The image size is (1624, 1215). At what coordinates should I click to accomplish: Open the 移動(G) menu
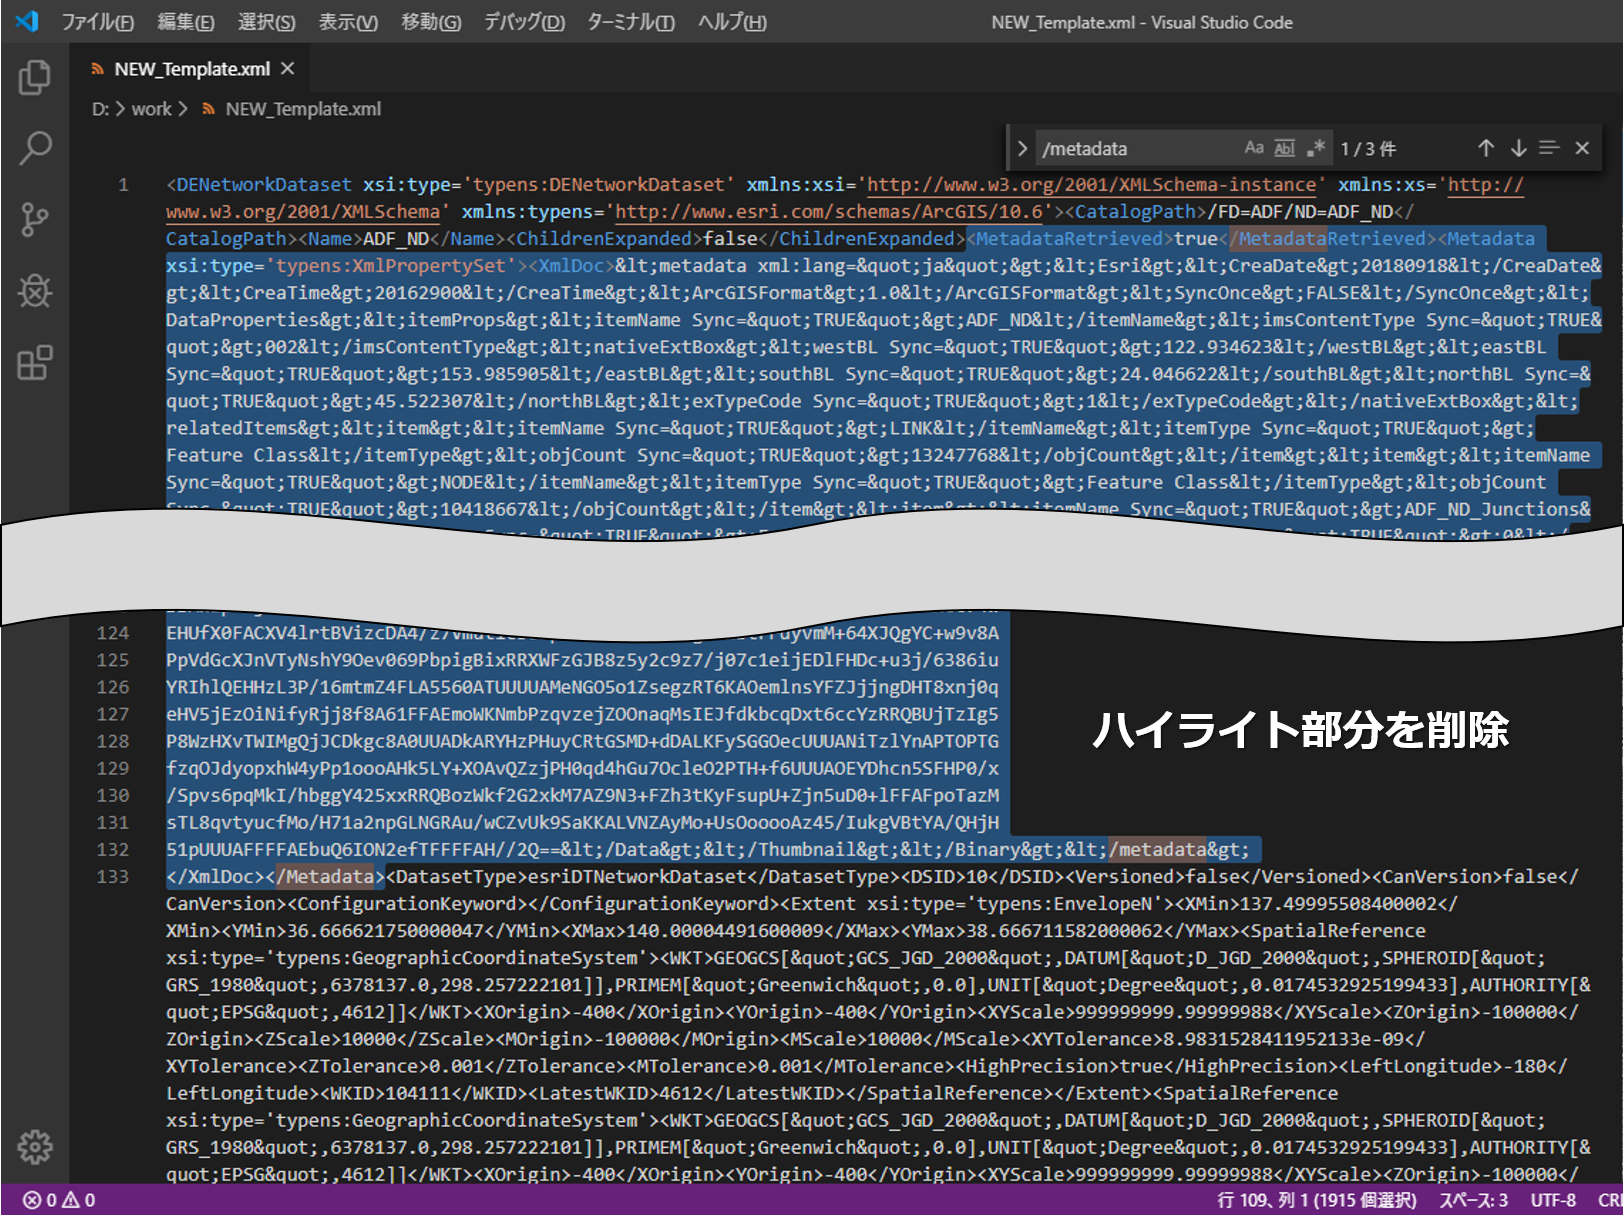coord(431,22)
